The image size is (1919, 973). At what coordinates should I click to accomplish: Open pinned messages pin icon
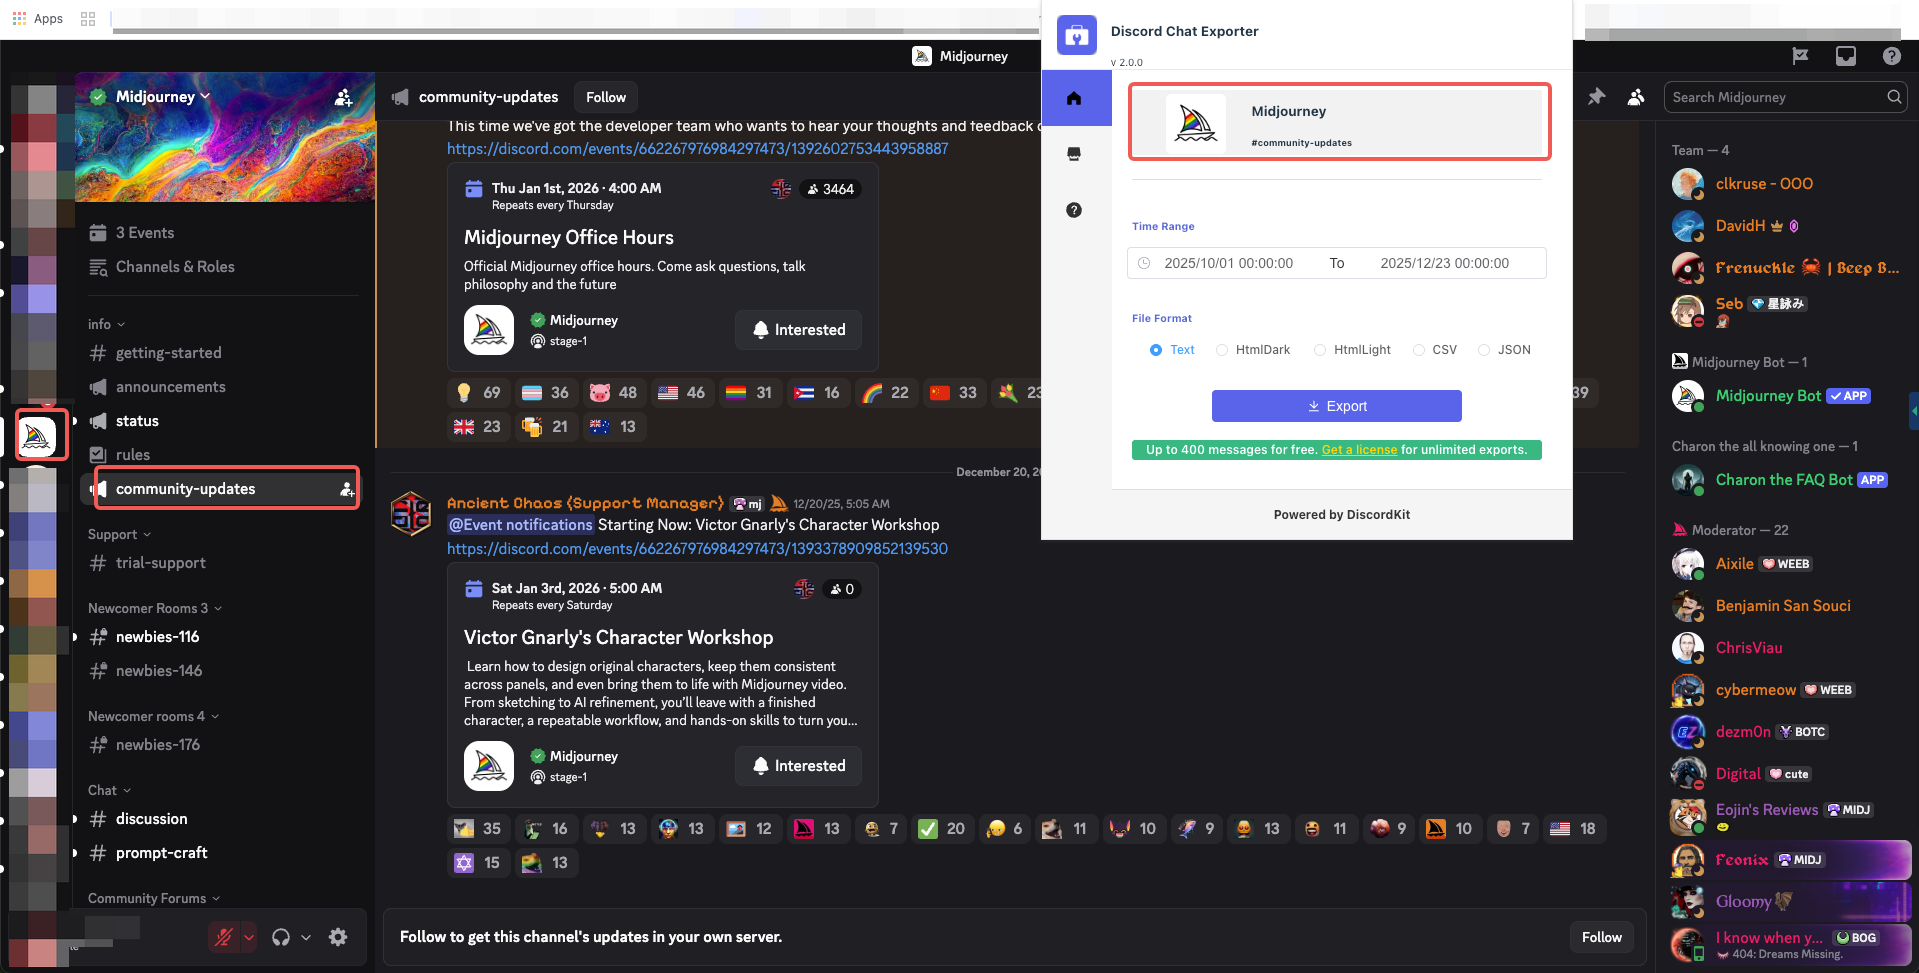[1597, 97]
